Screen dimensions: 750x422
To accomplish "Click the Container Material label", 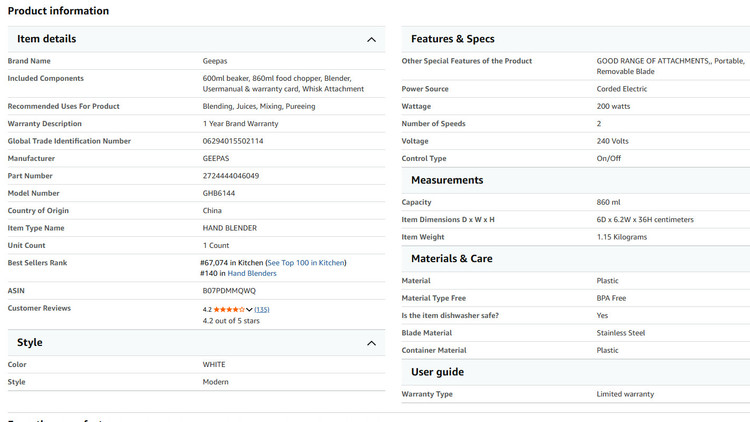I will click(433, 350).
